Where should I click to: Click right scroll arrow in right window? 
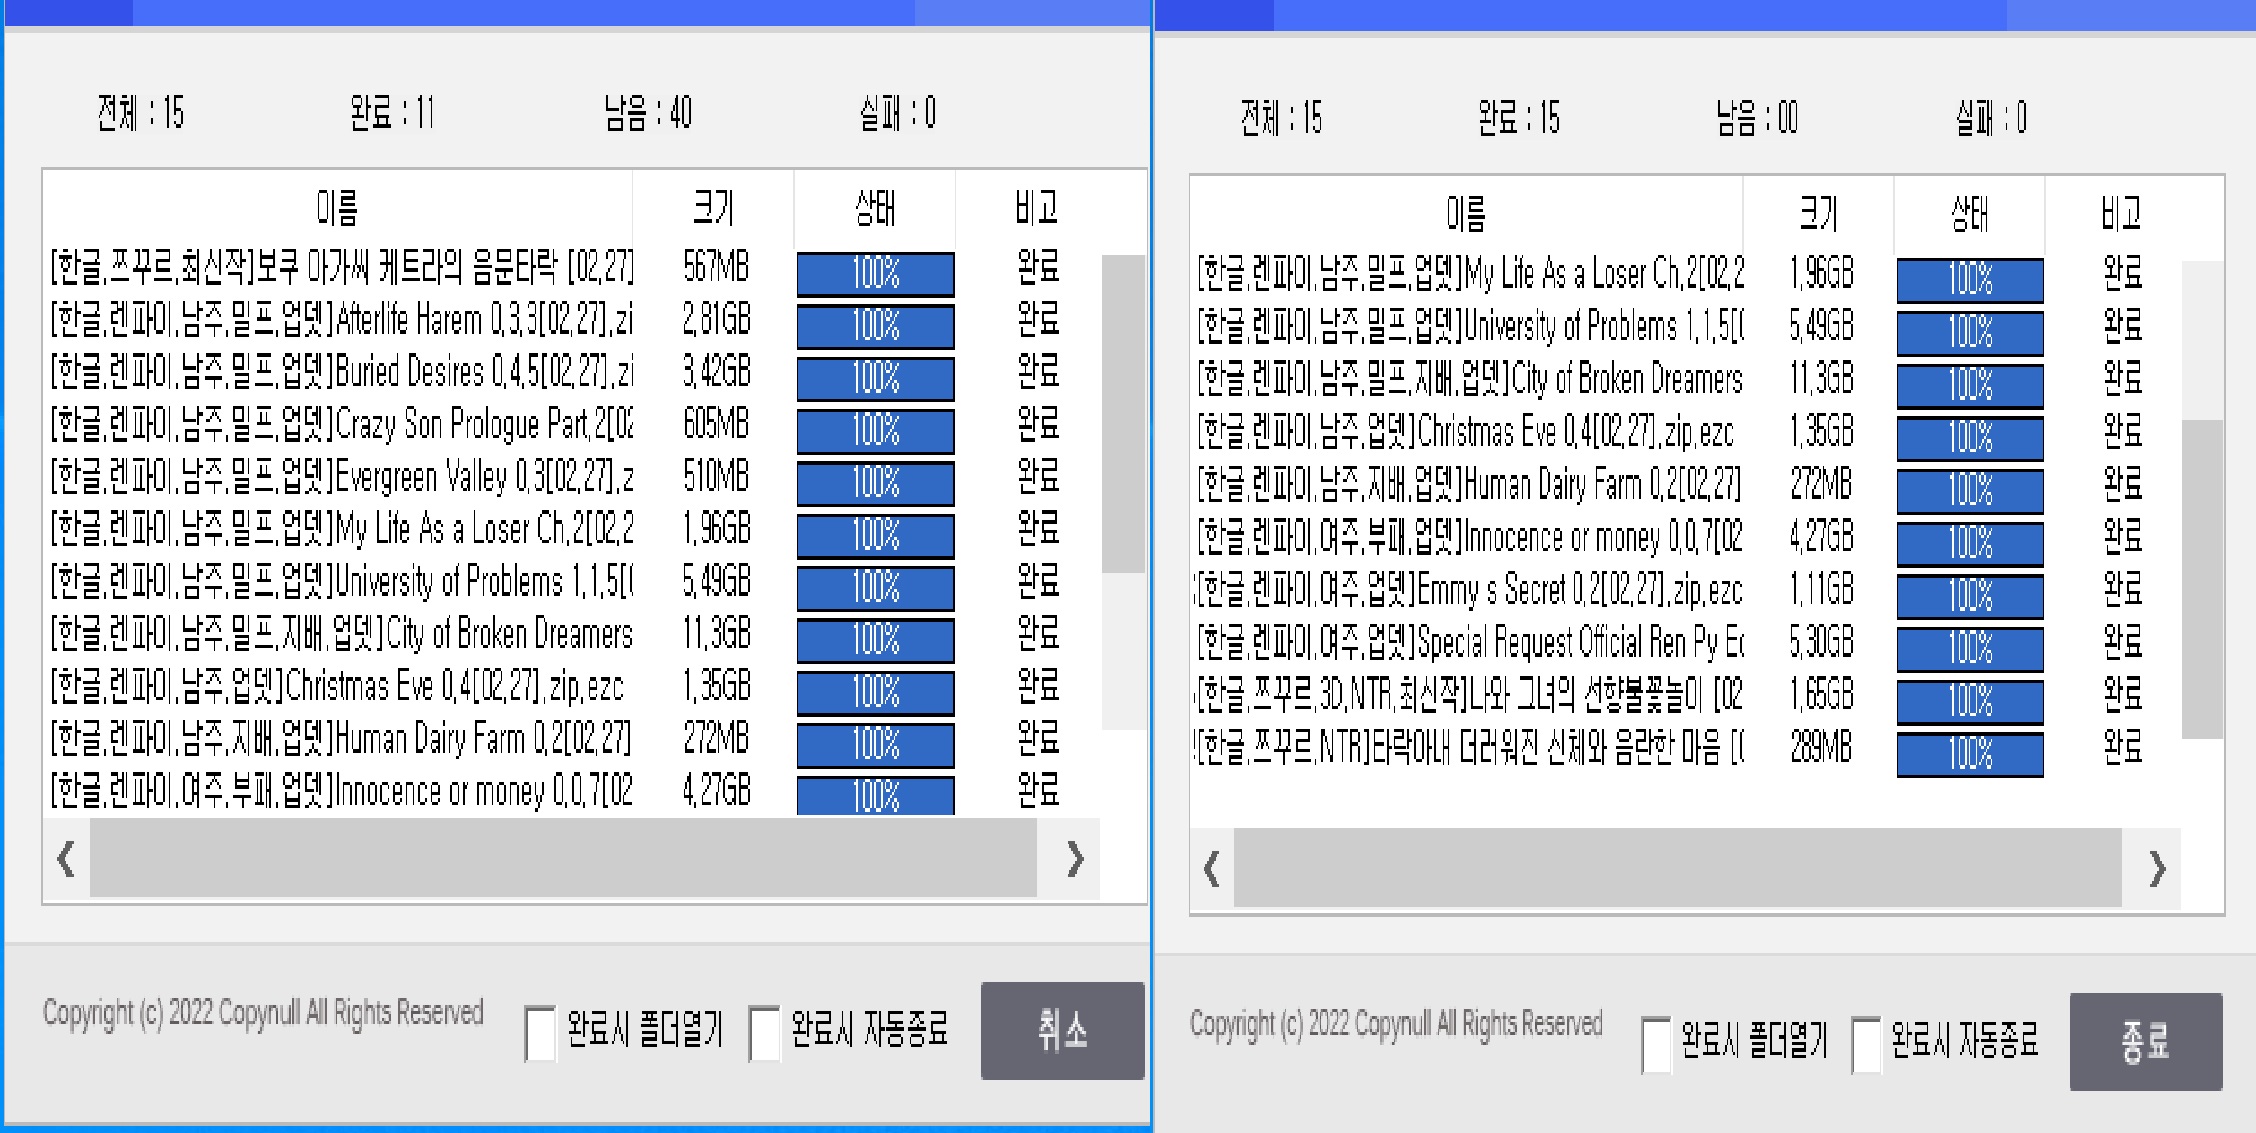click(x=2157, y=868)
